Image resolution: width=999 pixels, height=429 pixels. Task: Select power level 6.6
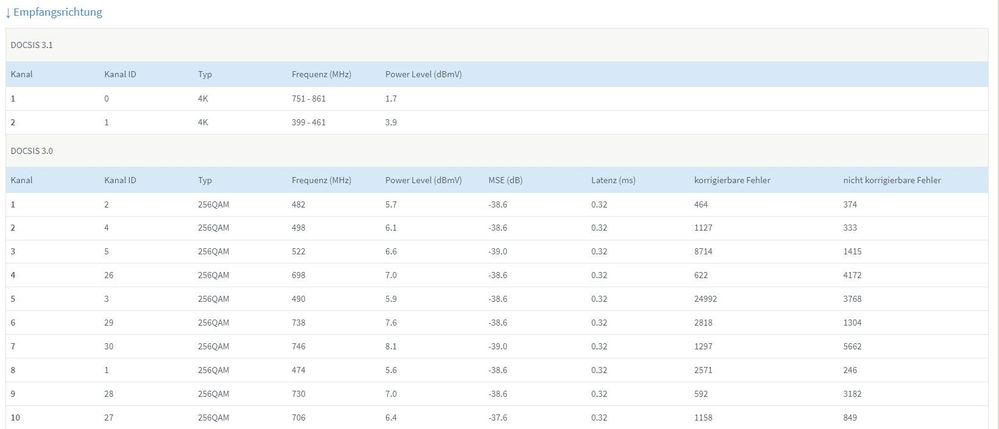click(x=391, y=252)
